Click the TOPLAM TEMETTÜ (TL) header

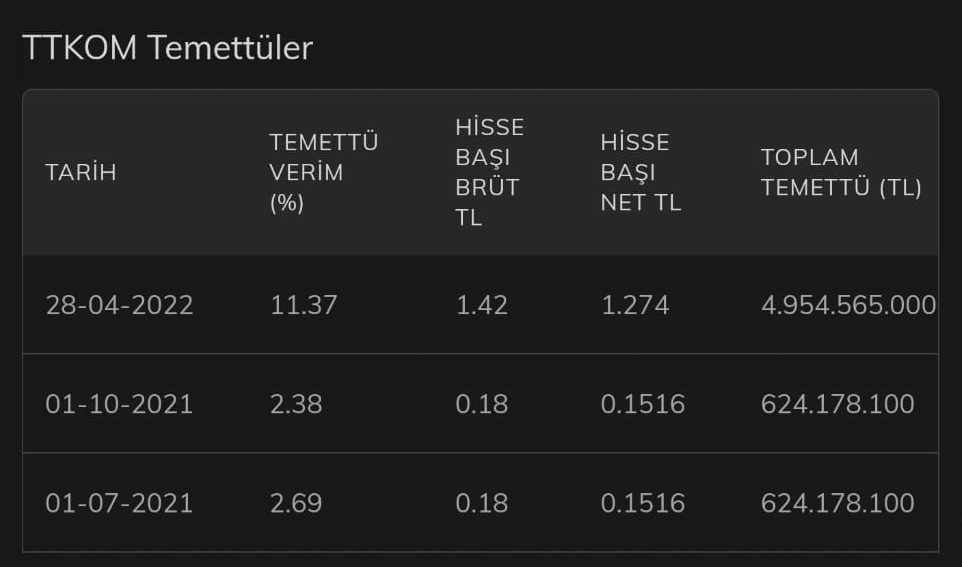[x=841, y=172]
